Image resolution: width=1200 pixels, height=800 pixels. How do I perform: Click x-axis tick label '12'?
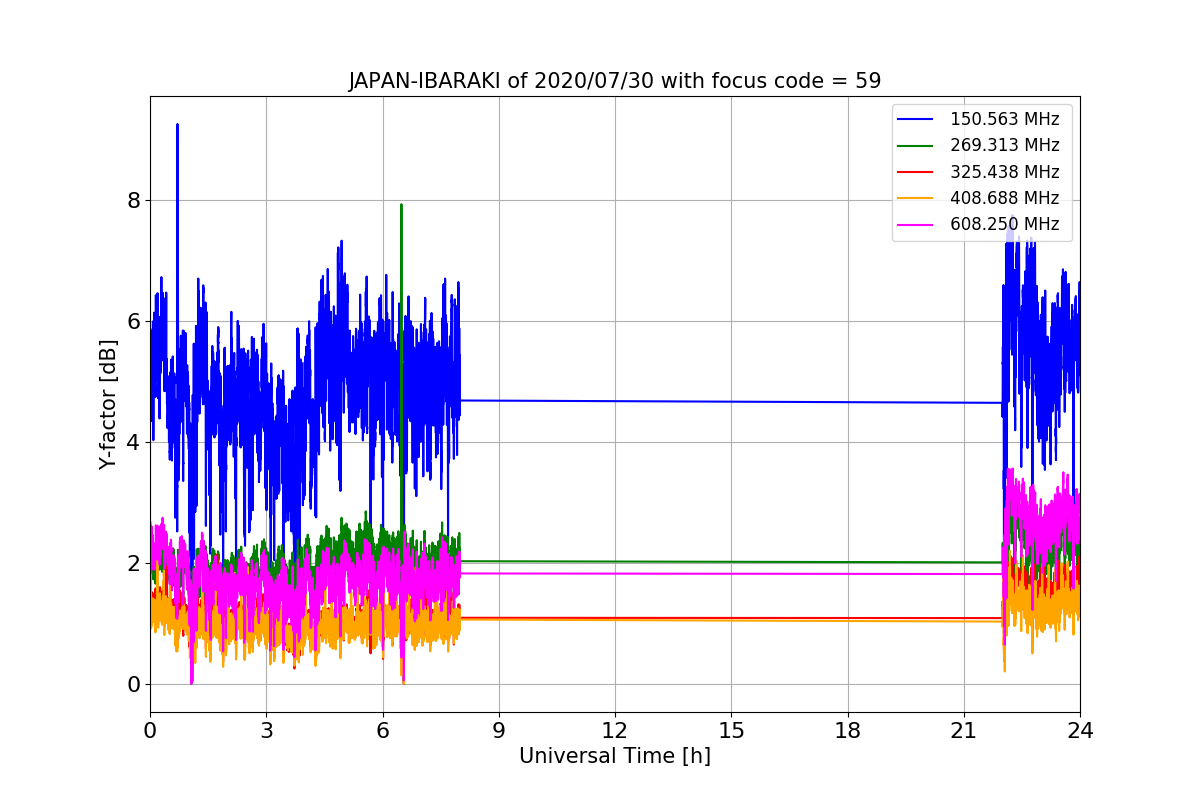click(x=615, y=731)
